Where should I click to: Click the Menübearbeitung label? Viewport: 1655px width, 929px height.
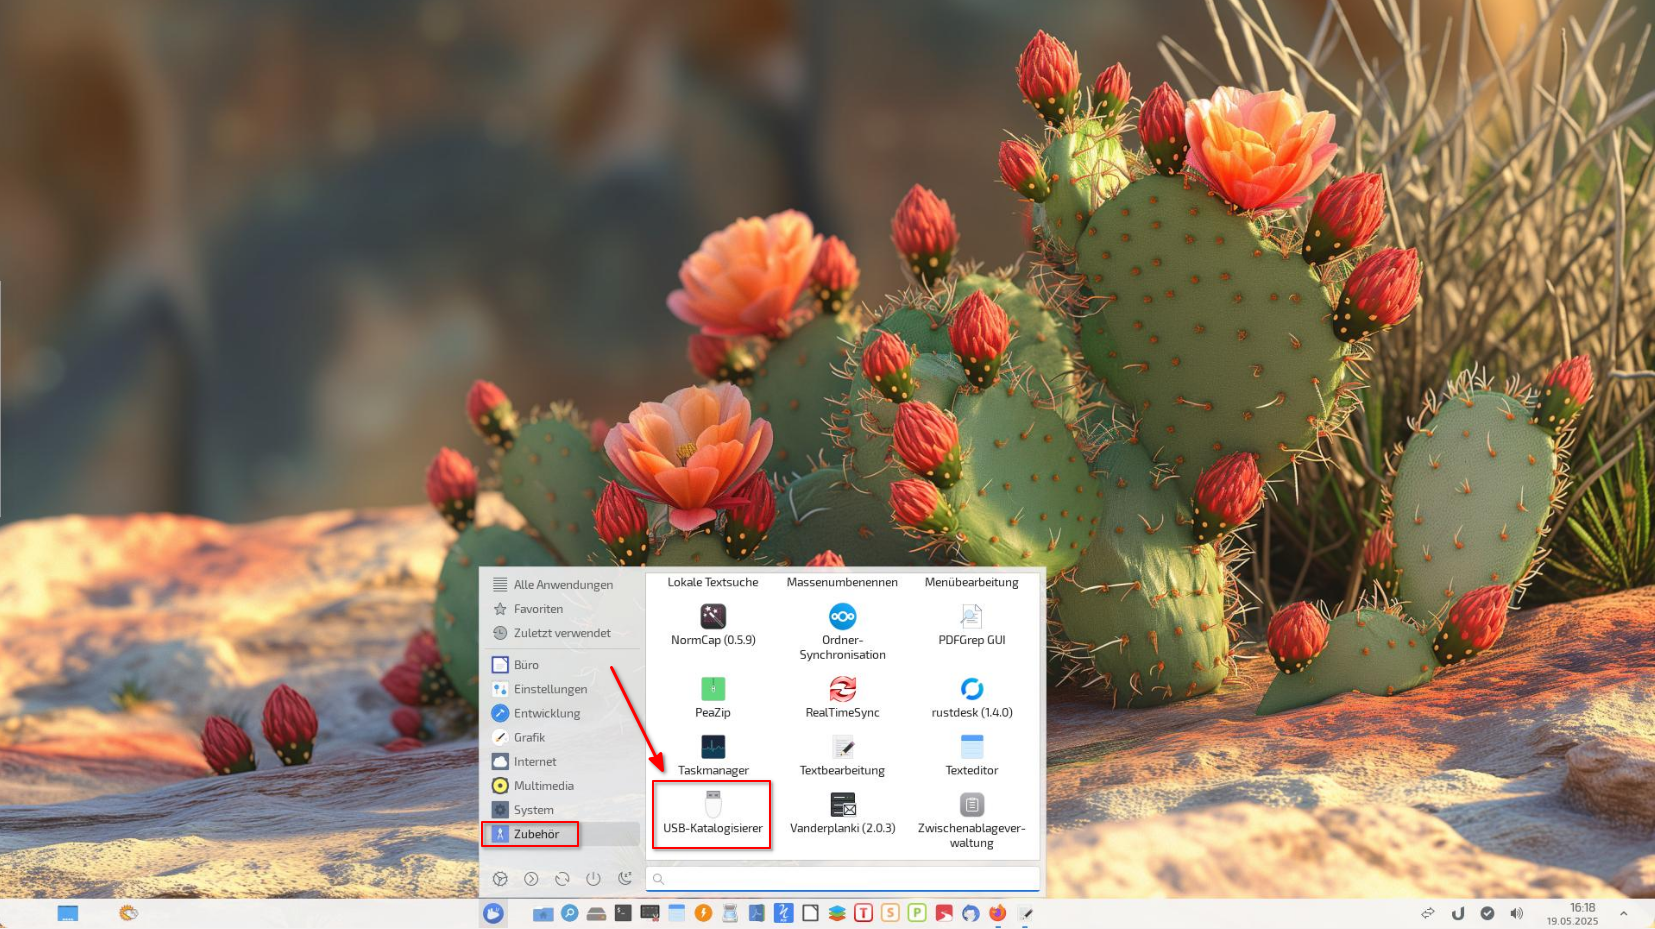[971, 582]
